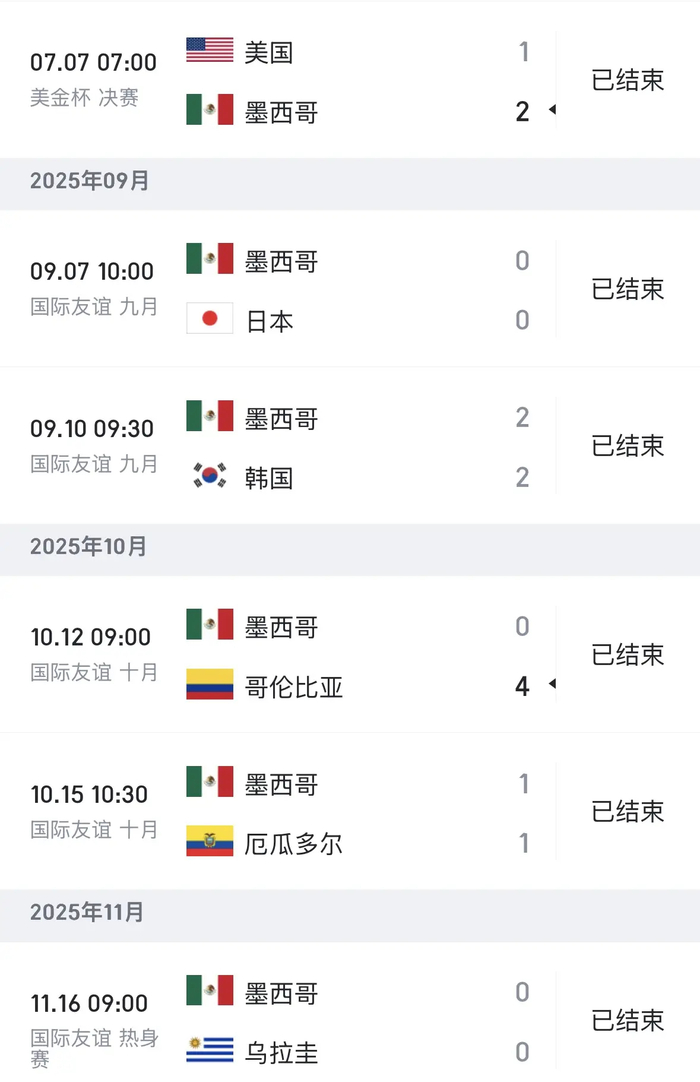Tap 已结束 status for 09.10 match

[628, 446]
